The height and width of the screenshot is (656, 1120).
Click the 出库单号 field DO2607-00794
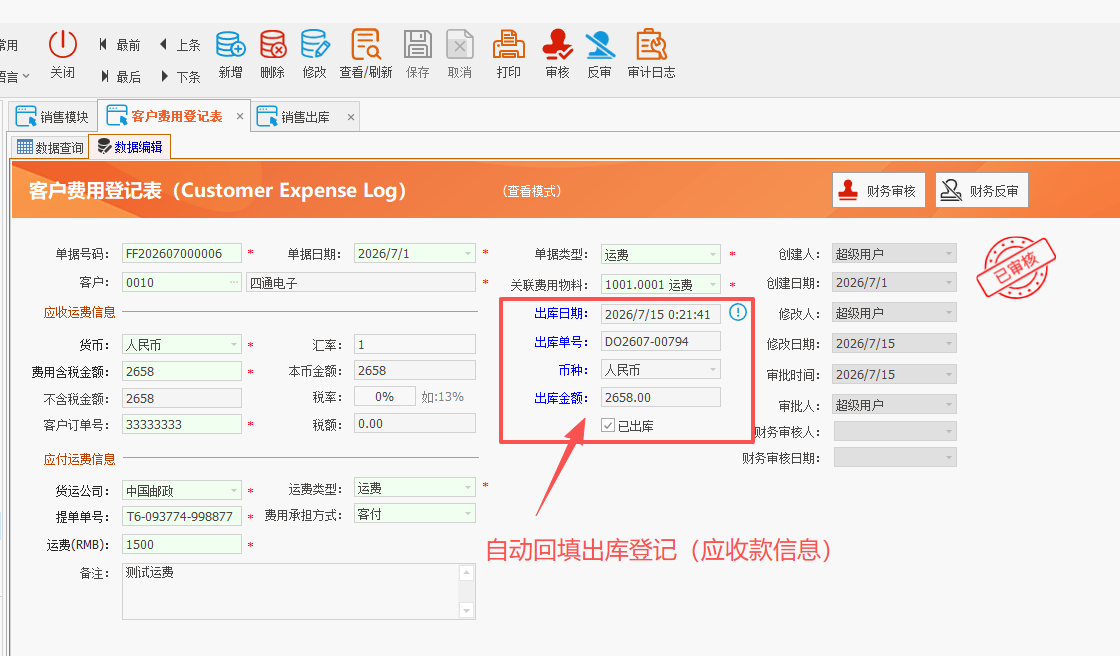click(x=661, y=342)
